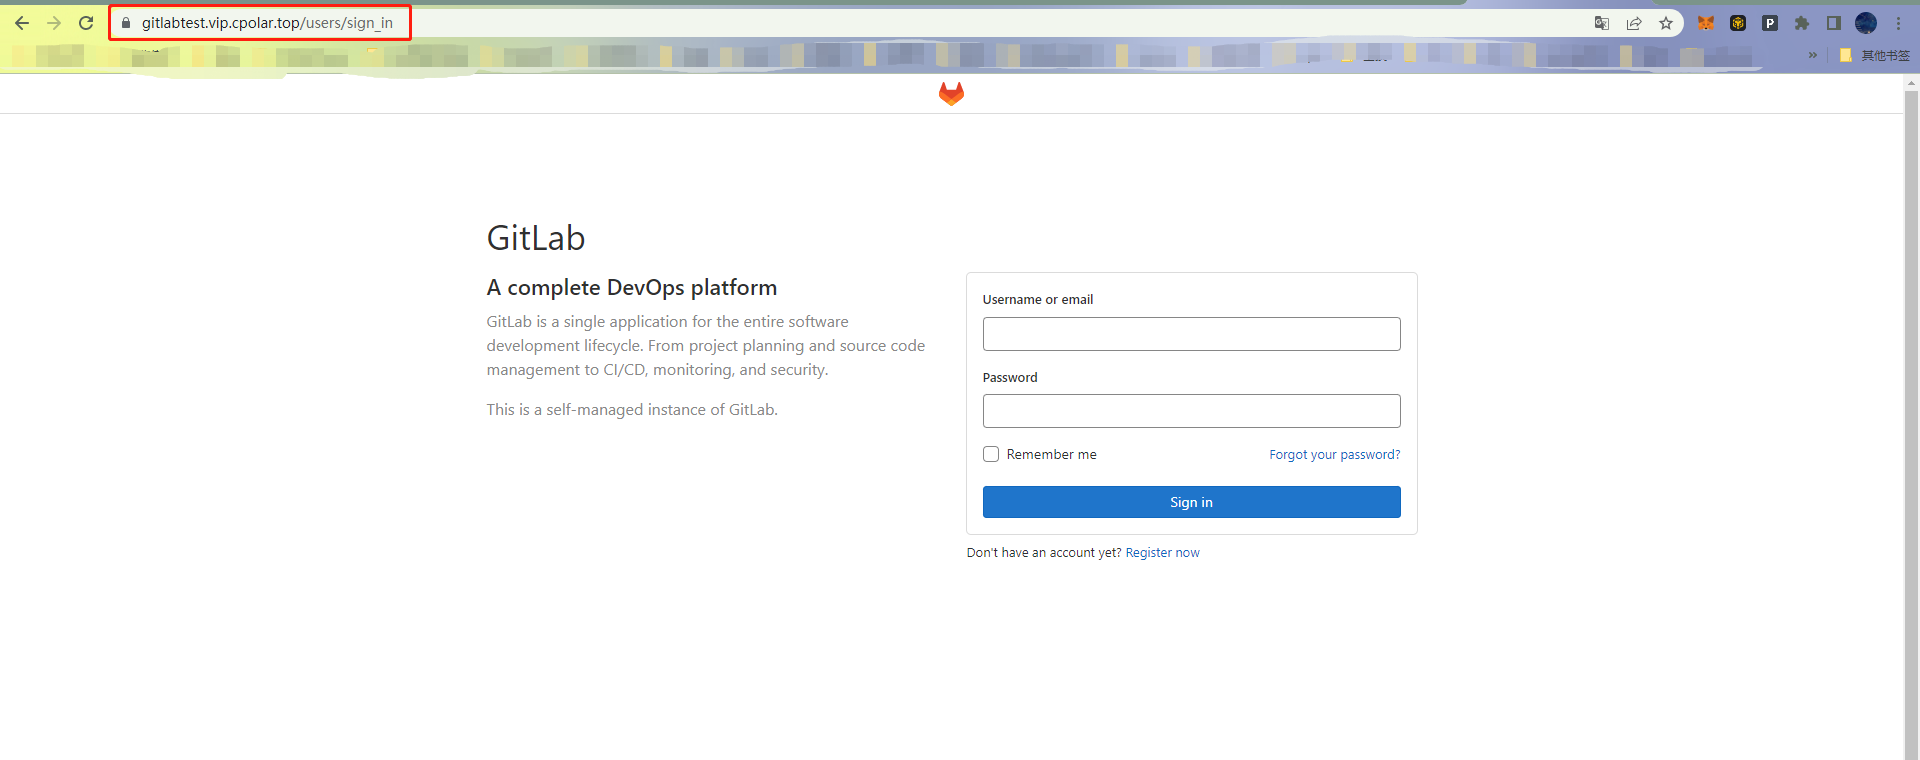Open the yellow lion extension icon

[x=1738, y=23]
